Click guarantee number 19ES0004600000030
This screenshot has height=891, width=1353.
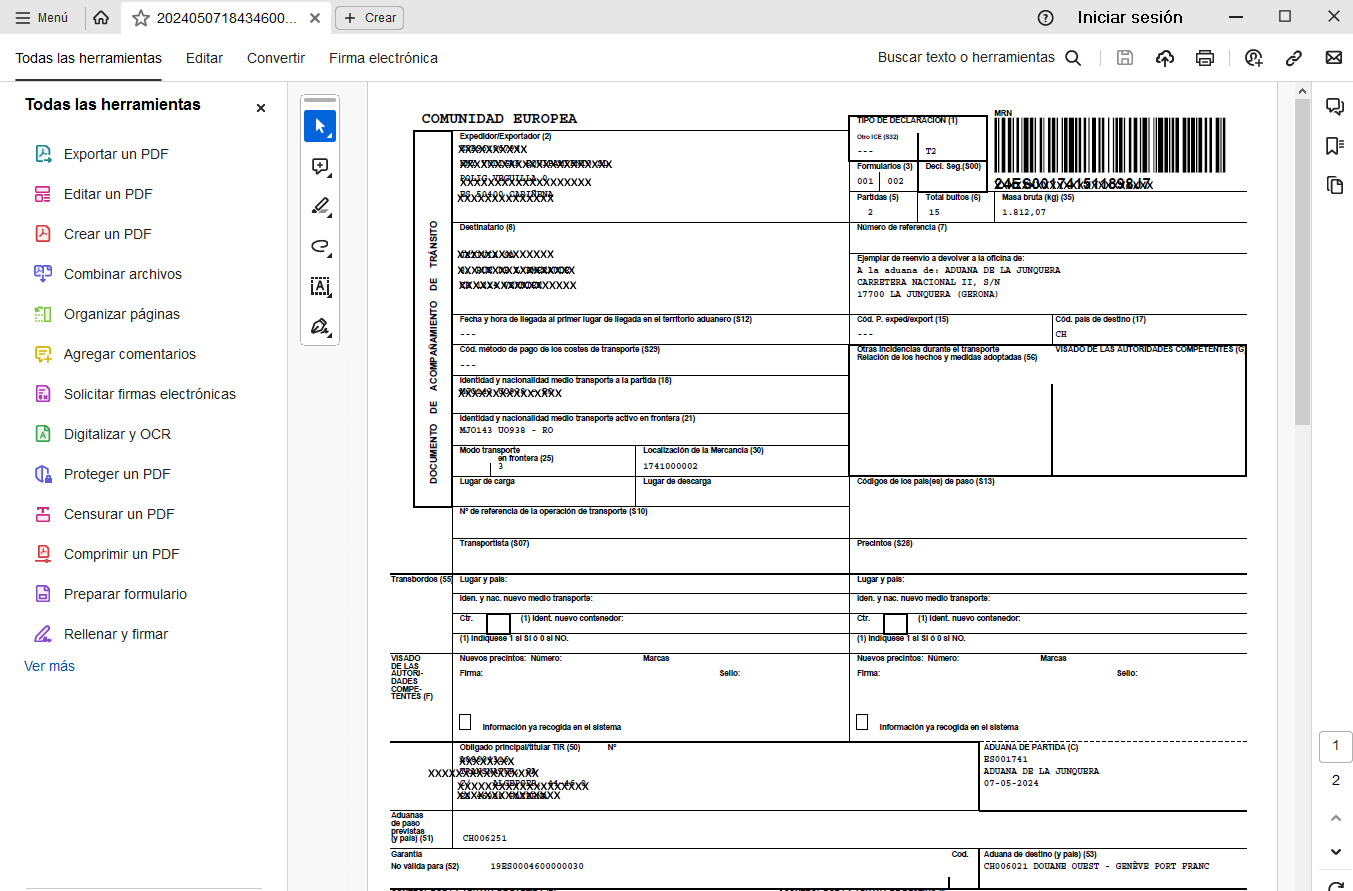tap(537, 866)
